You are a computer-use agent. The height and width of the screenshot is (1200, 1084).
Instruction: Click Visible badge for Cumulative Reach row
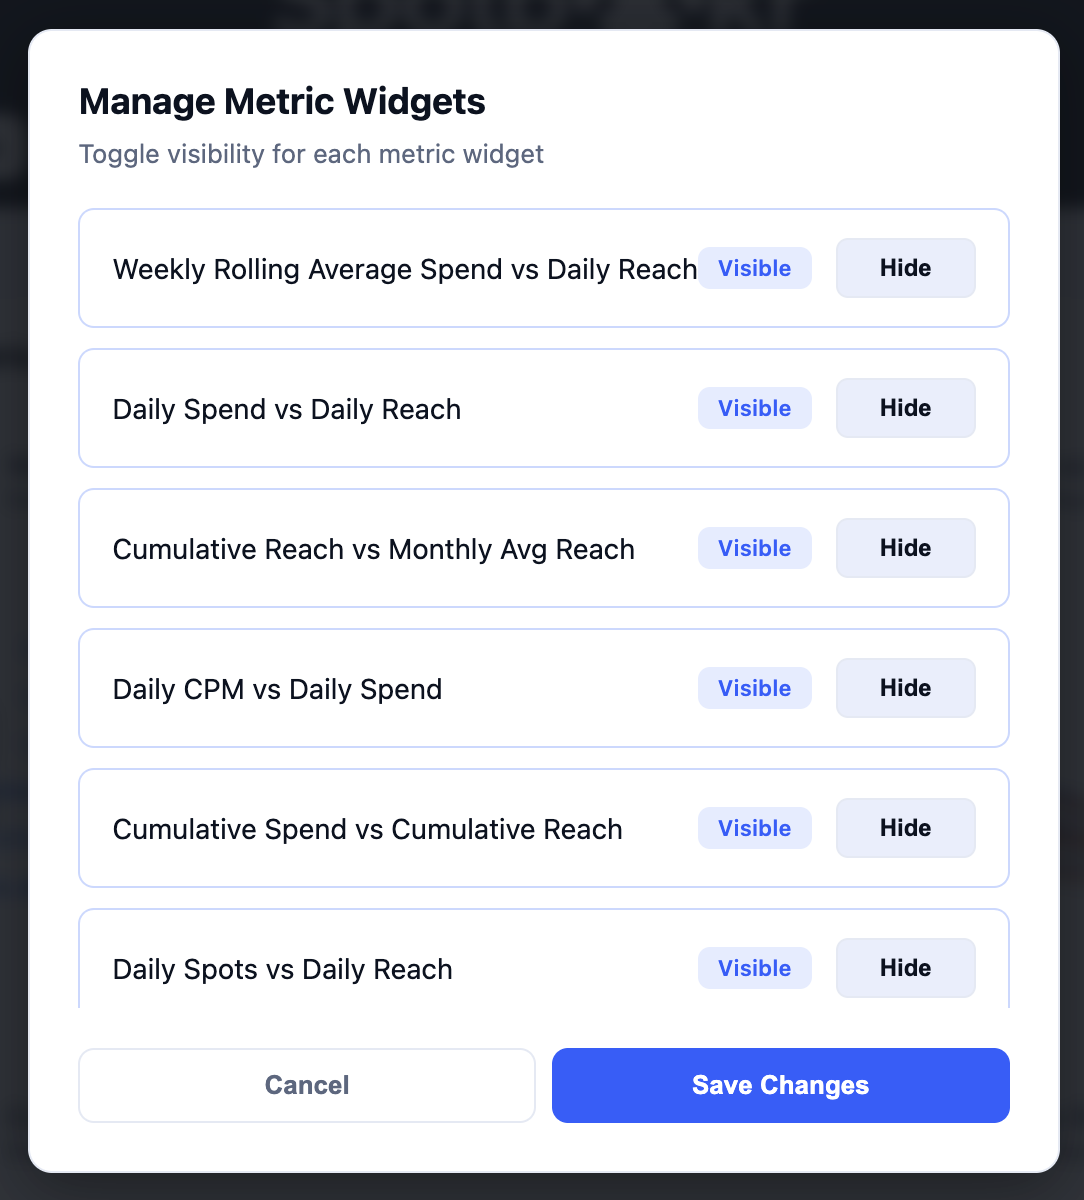point(754,548)
